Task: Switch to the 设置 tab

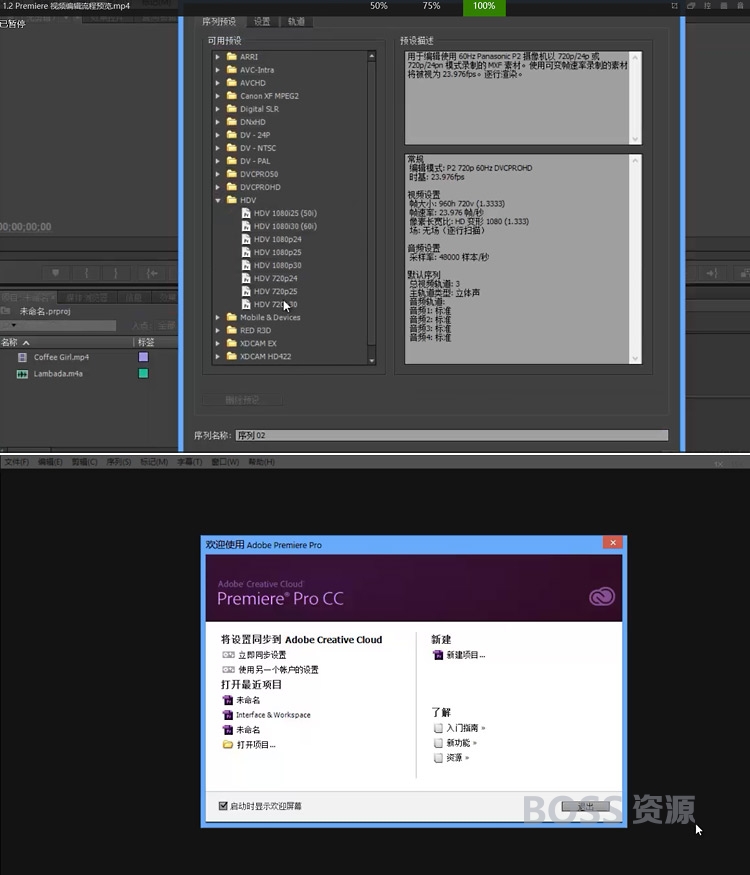Action: (262, 21)
